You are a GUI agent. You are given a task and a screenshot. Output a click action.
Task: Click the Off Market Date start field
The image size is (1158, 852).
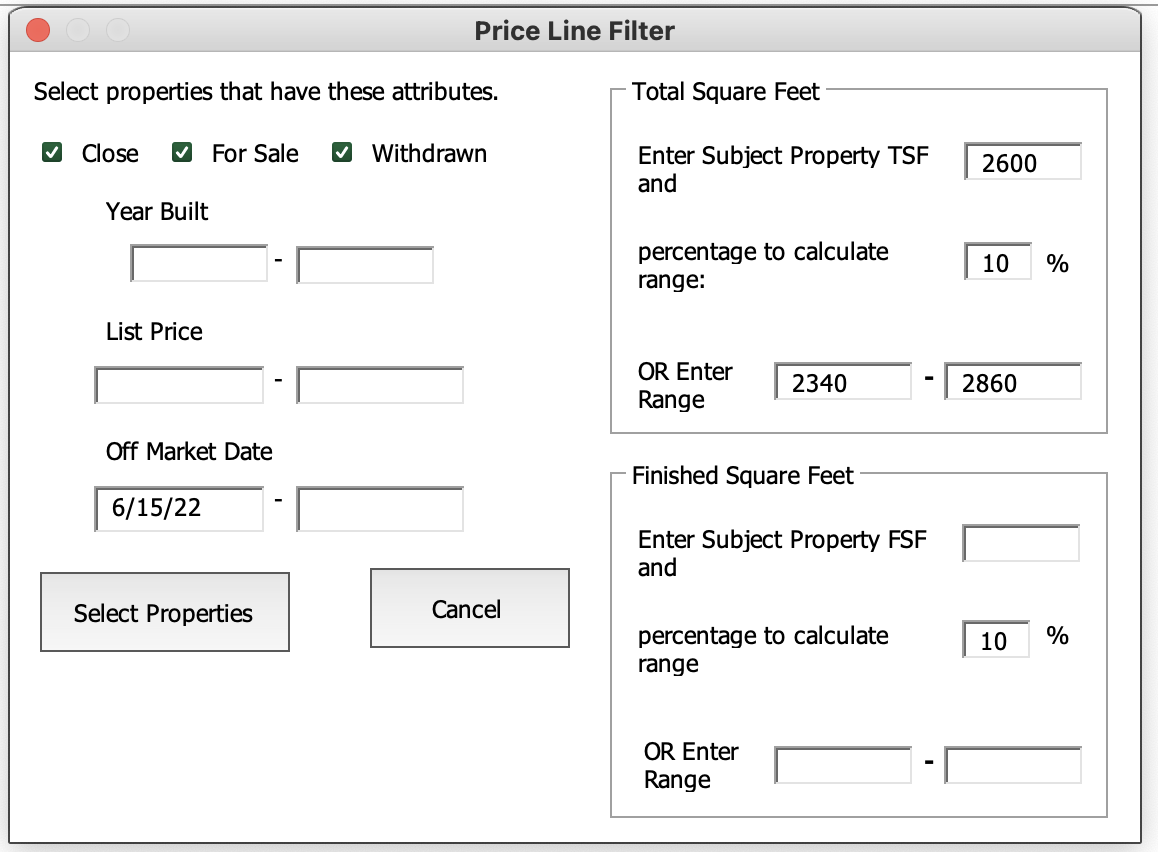tap(180, 508)
